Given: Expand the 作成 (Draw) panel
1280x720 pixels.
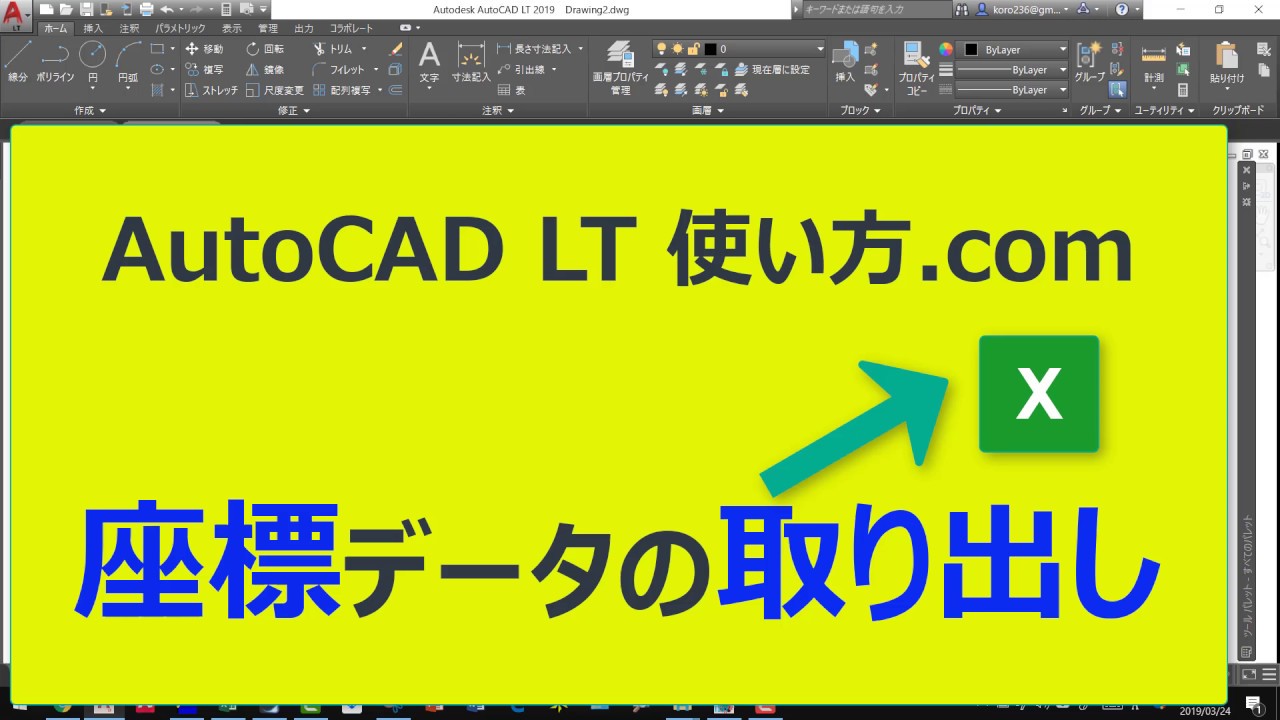Looking at the screenshot, I should (90, 110).
